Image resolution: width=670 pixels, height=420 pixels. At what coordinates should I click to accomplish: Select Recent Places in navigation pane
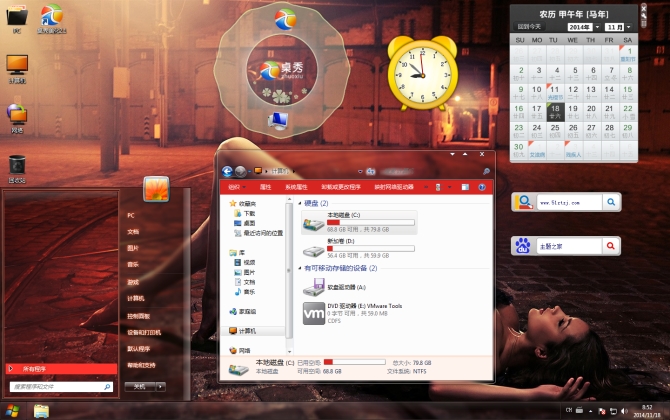[259, 233]
